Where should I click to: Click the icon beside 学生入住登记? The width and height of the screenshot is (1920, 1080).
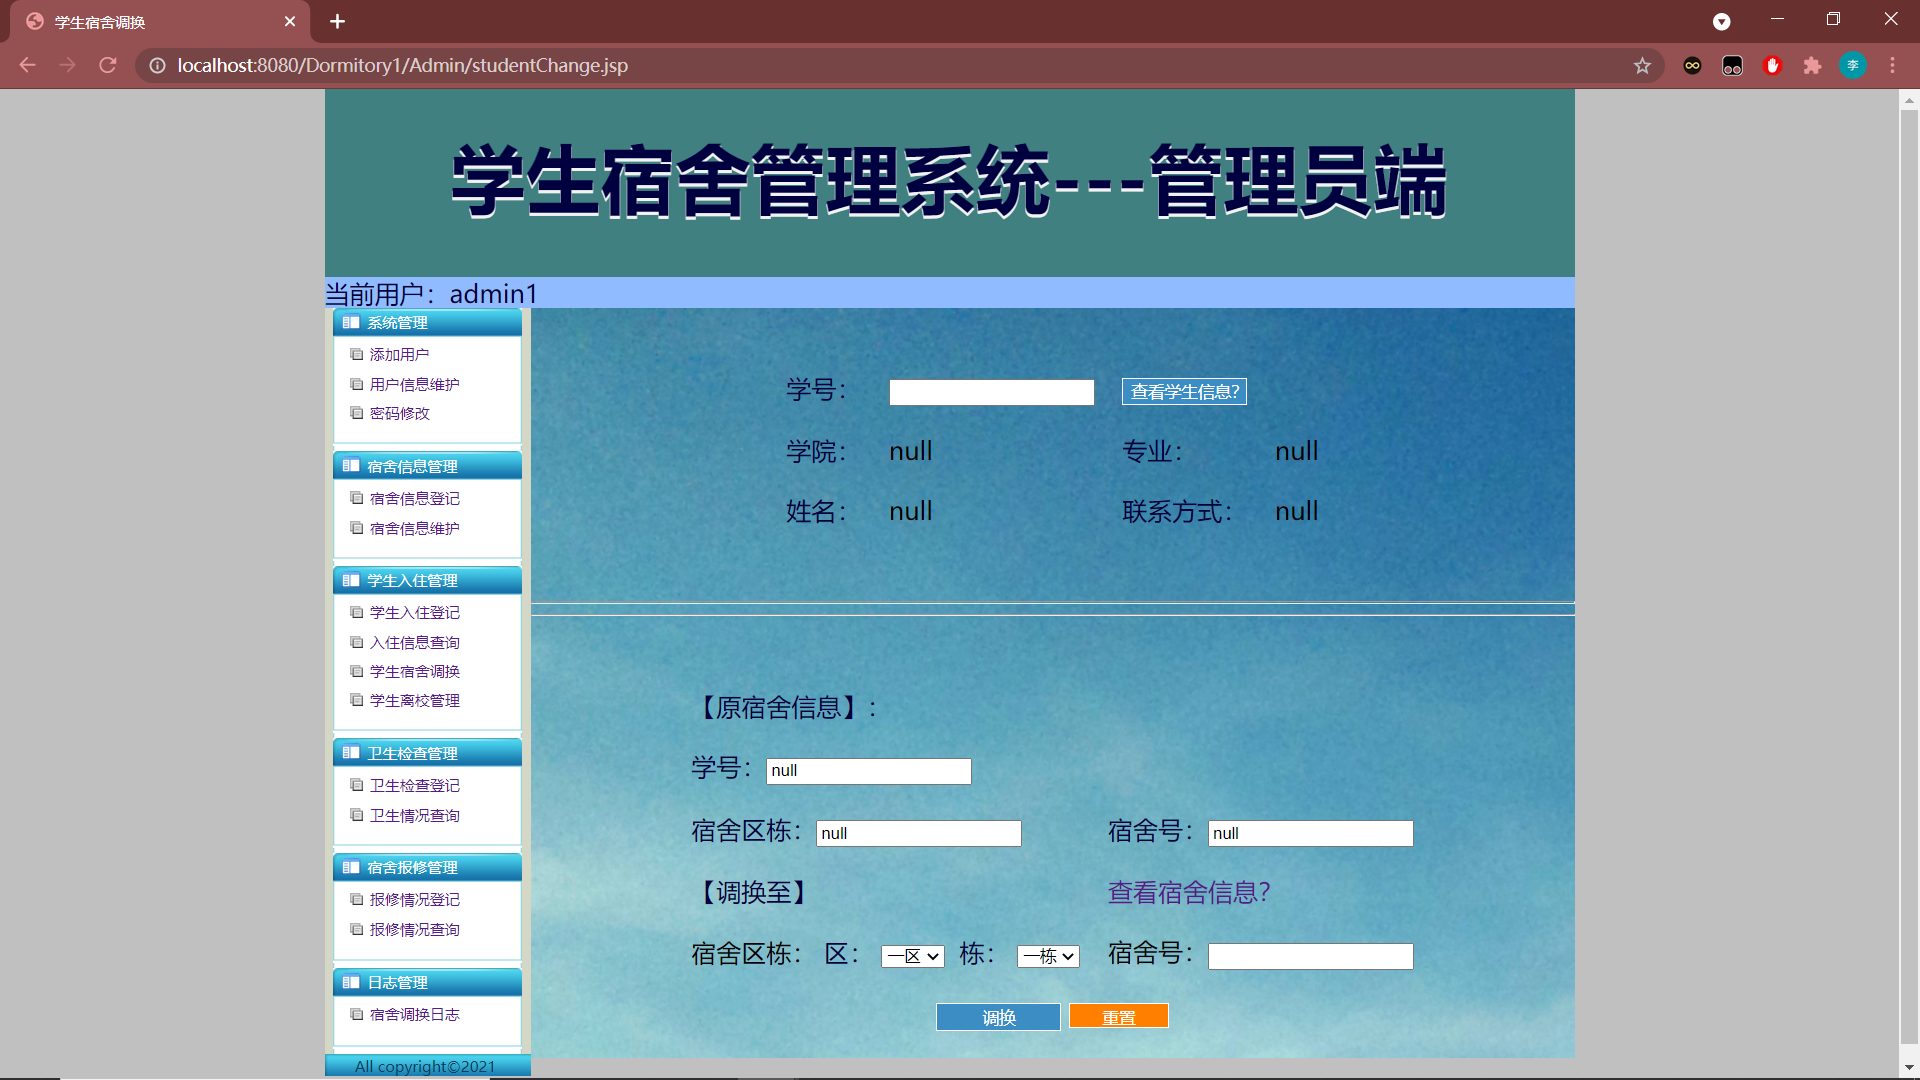[357, 612]
